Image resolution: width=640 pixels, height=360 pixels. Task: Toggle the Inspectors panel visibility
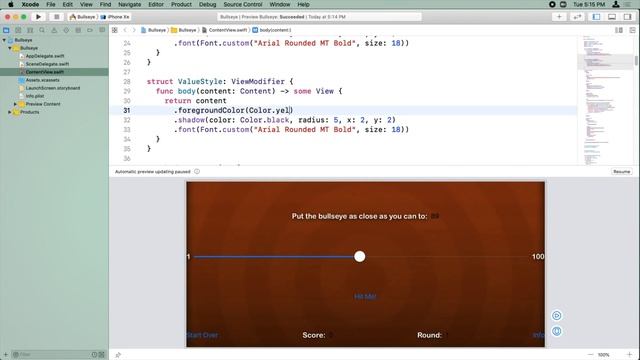(627, 17)
